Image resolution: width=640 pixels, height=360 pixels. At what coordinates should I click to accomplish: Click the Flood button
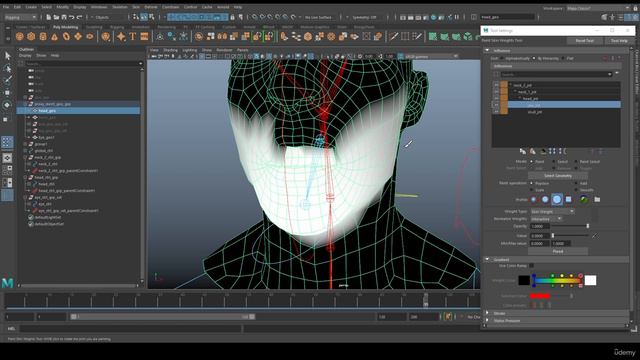point(558,251)
